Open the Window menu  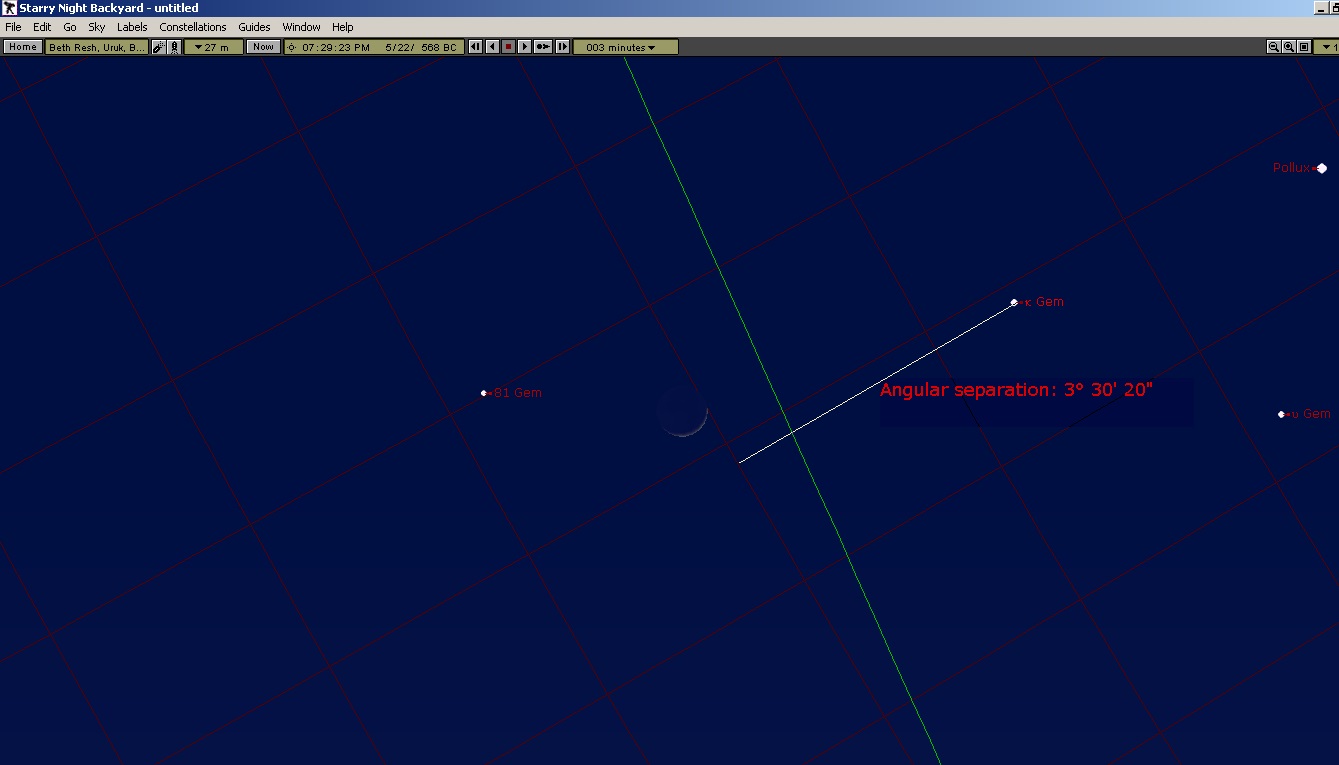[301, 27]
